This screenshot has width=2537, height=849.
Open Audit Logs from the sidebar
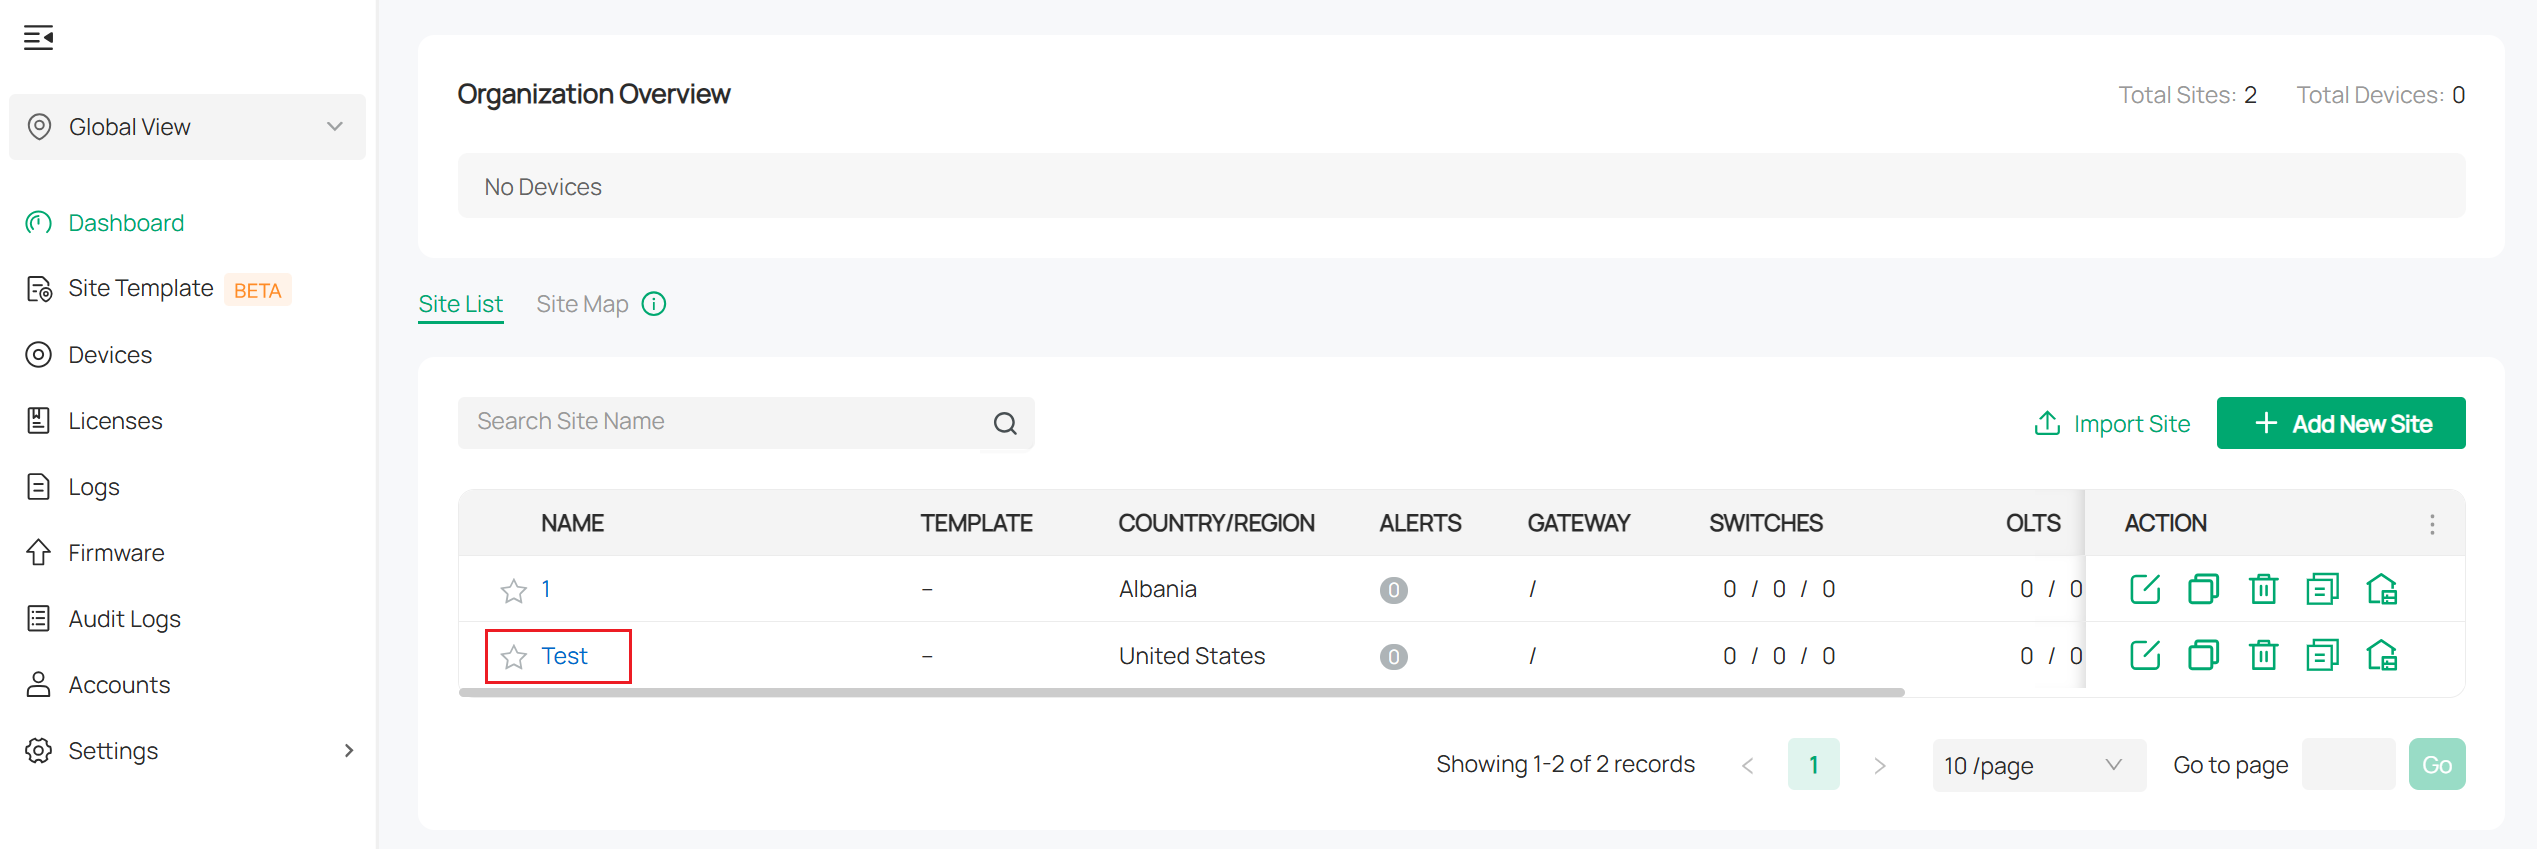[x=124, y=618]
